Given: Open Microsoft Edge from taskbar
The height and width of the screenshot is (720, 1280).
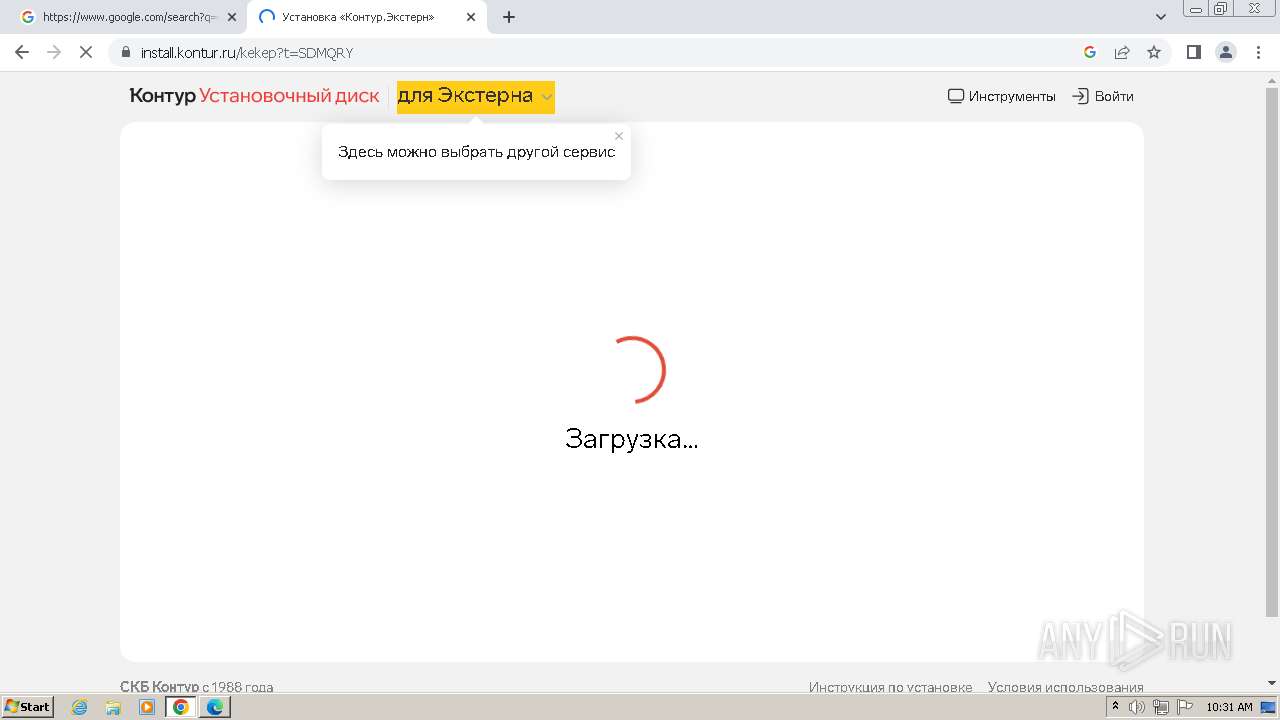Looking at the screenshot, I should tap(215, 707).
